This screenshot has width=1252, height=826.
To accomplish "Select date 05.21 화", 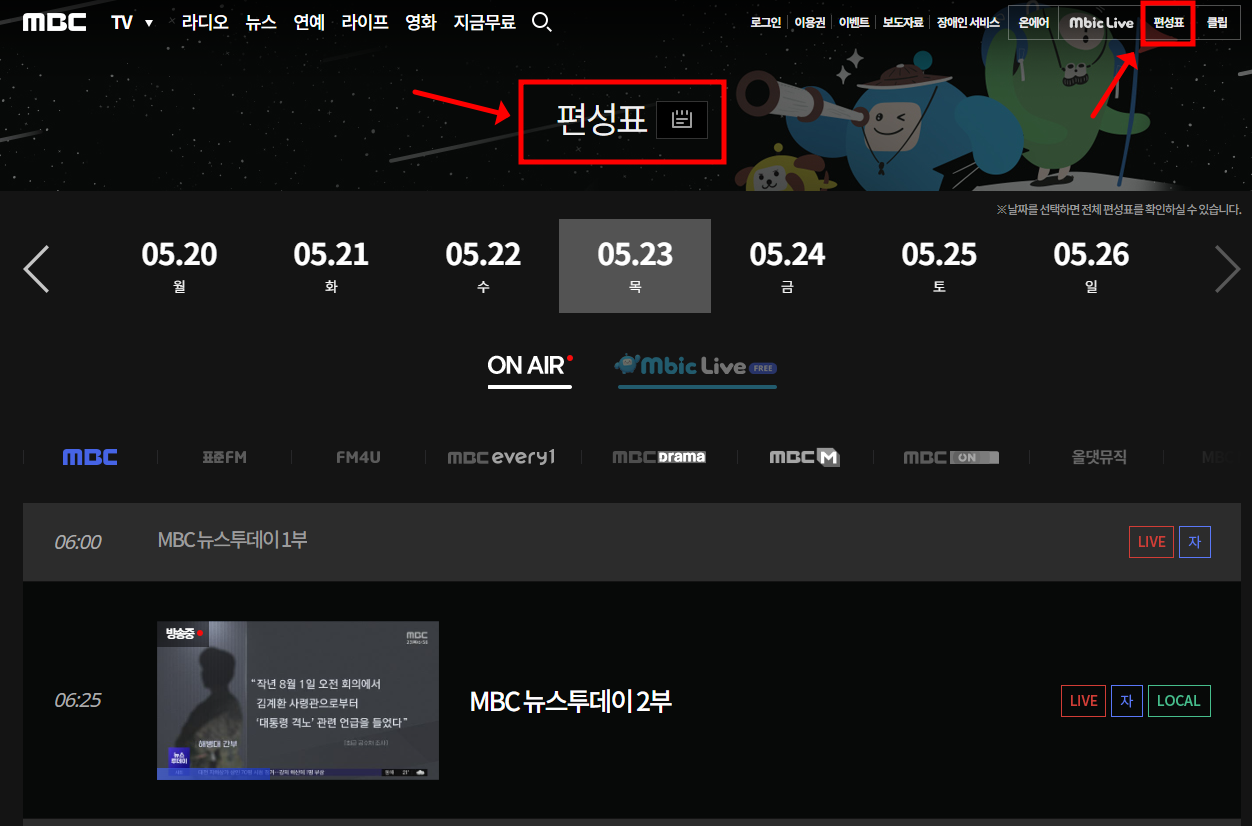I will point(331,266).
